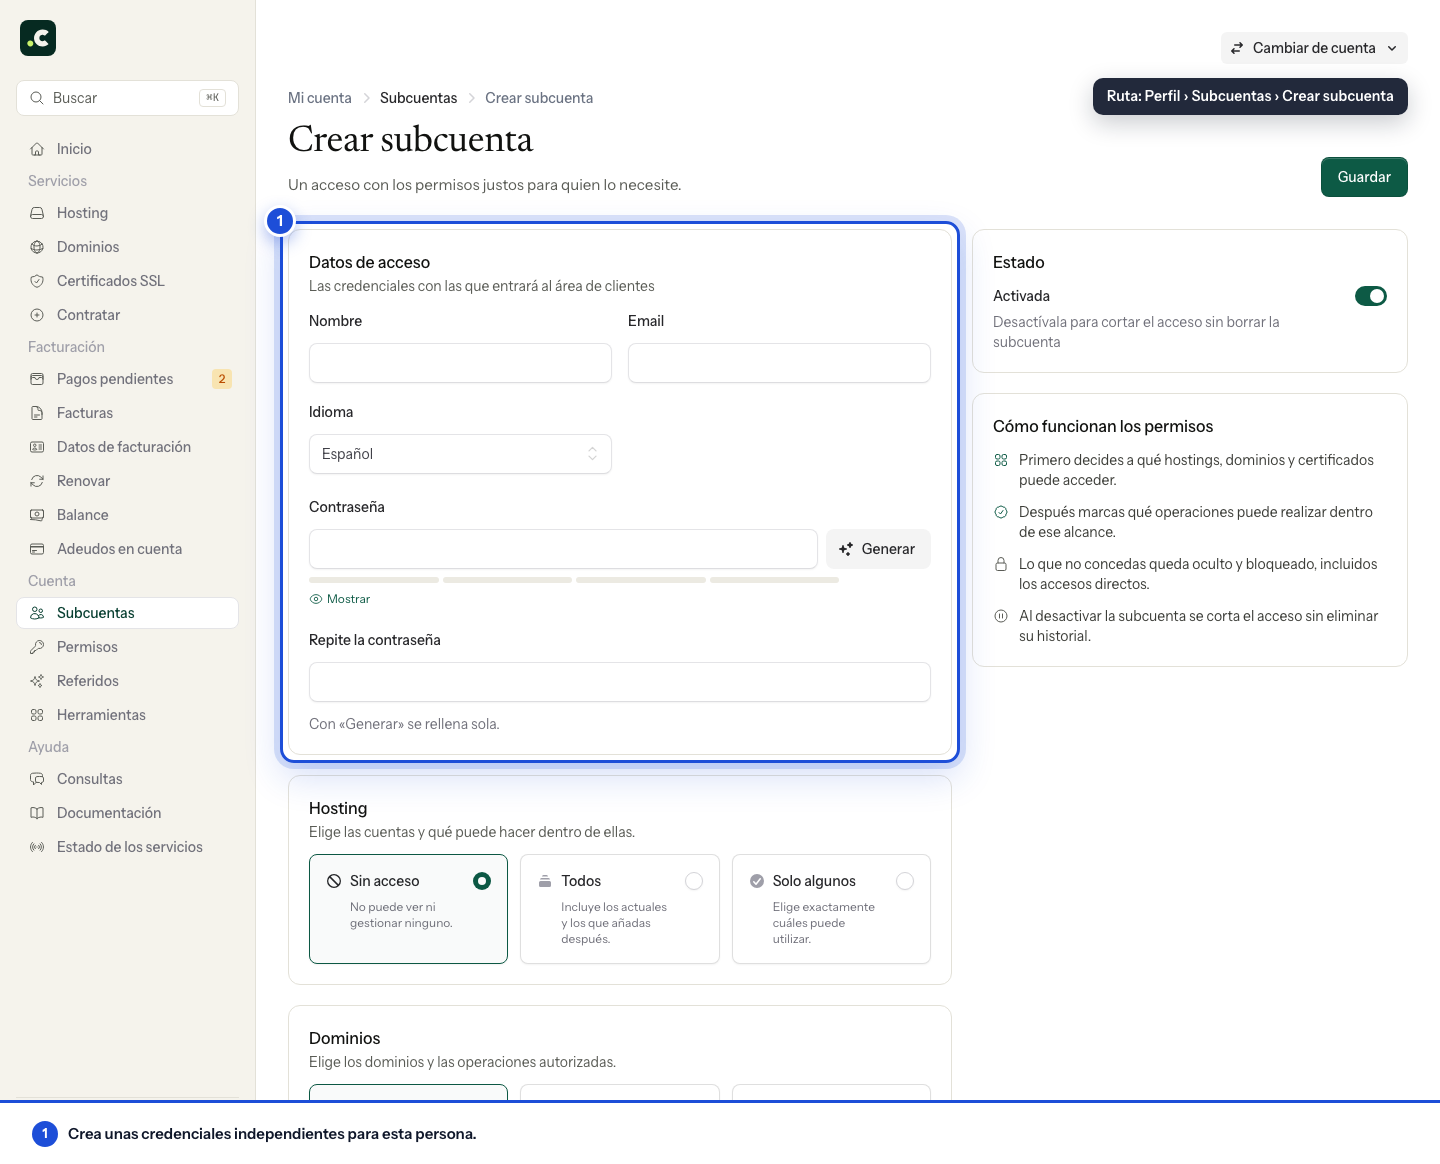Click the password strength meter bar
This screenshot has height=1164, width=1440.
(574, 580)
